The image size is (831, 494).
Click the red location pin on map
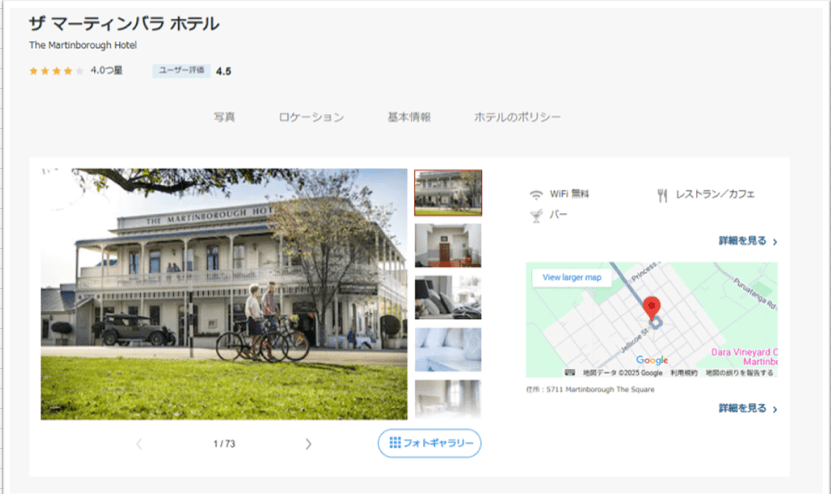651,307
